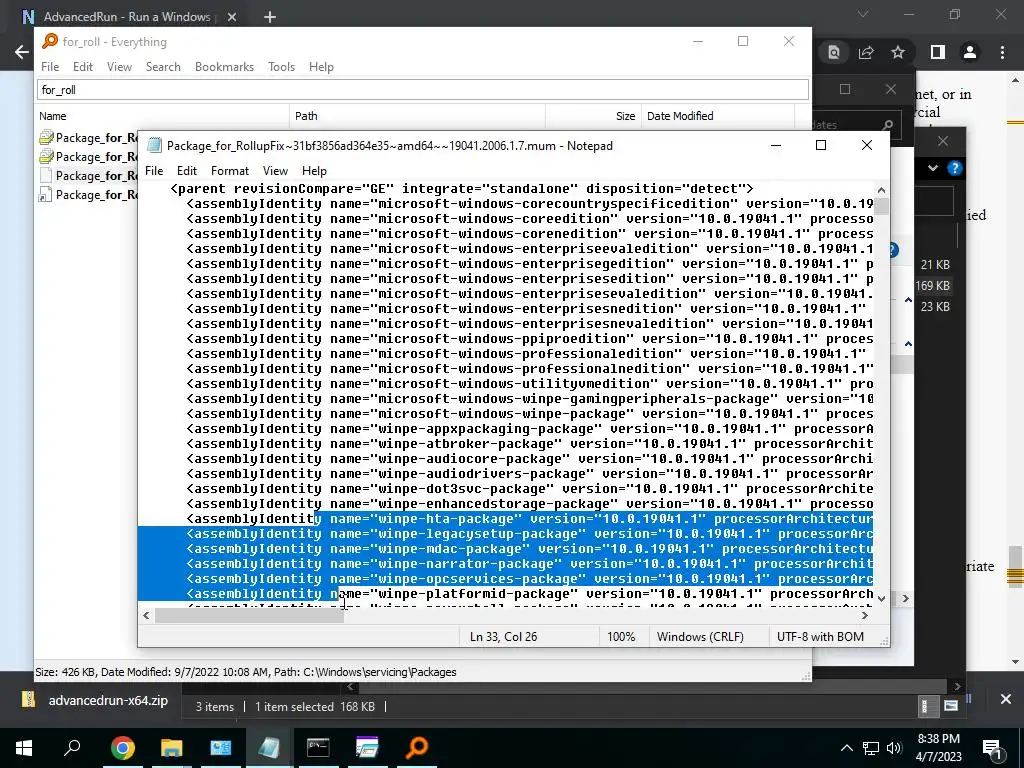Screen dimensions: 1024x768
Task: Sort results by Date Modified column
Action: coord(718,116)
